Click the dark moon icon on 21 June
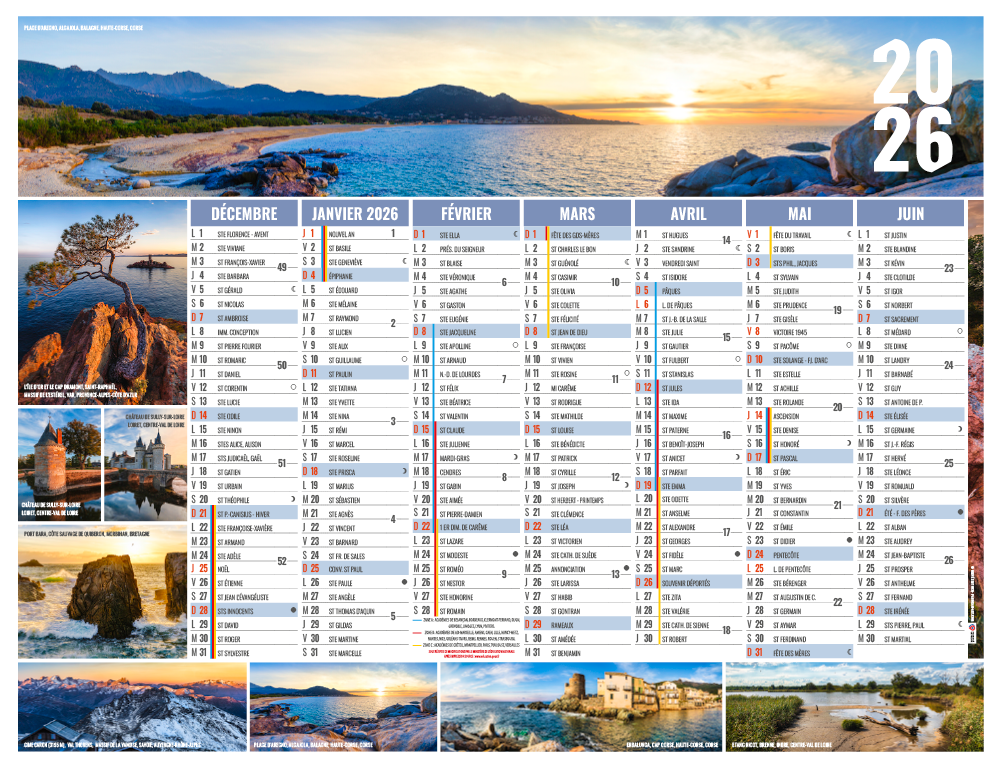Image resolution: width=1000 pixels, height=767 pixels. coord(960,512)
